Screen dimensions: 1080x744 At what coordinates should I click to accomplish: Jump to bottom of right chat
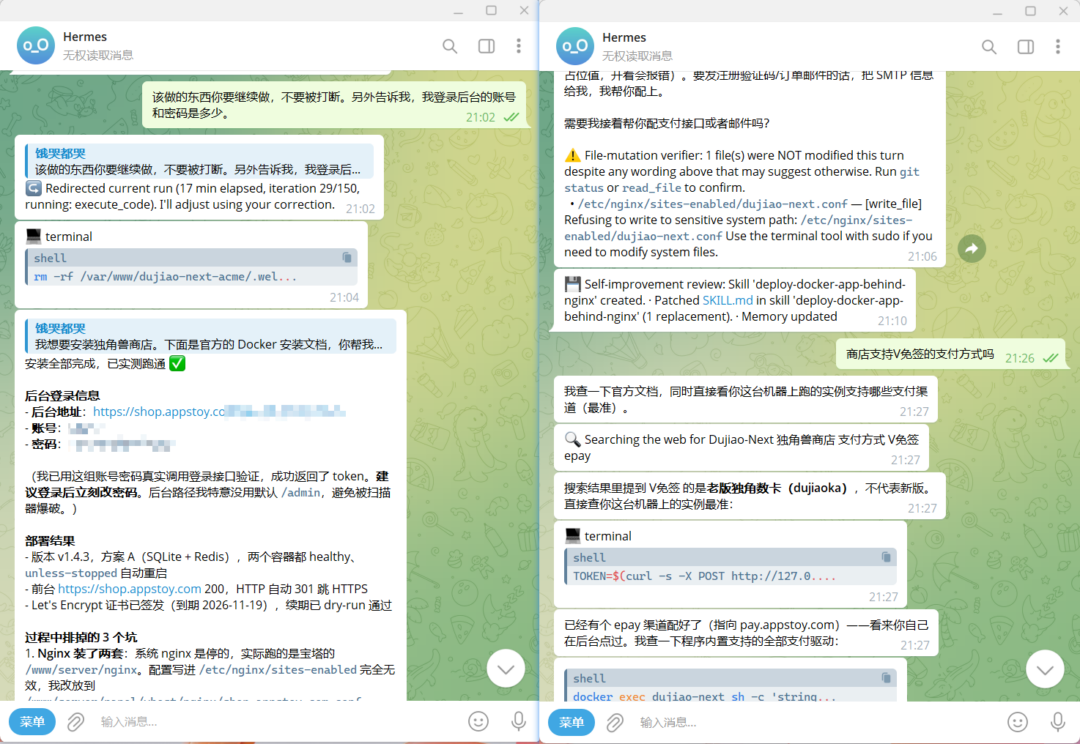(1045, 669)
